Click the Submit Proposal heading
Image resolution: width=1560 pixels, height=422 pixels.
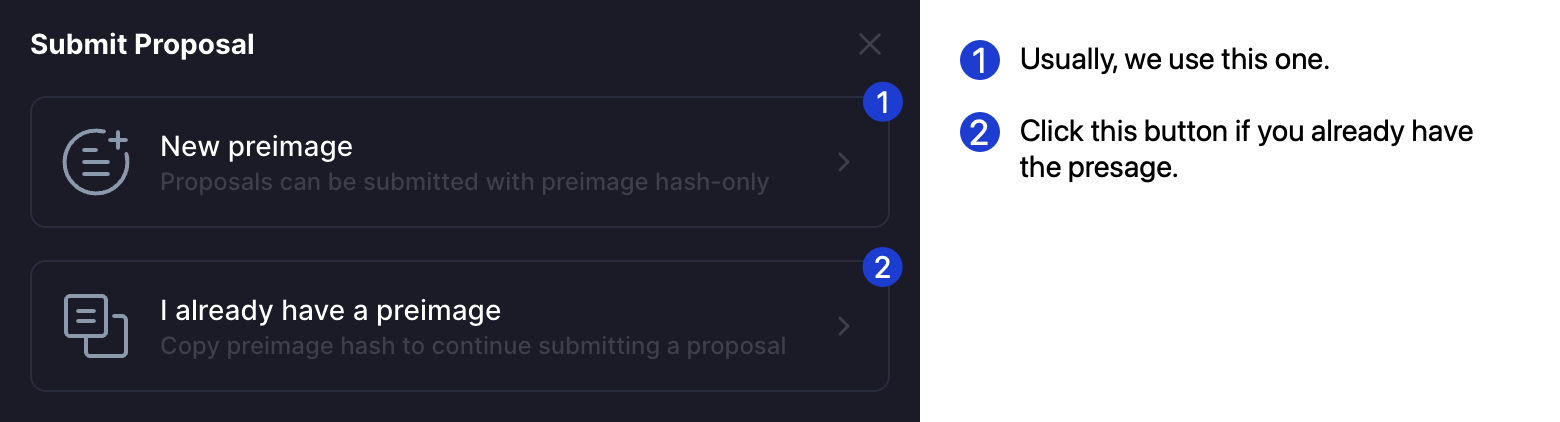(x=142, y=45)
